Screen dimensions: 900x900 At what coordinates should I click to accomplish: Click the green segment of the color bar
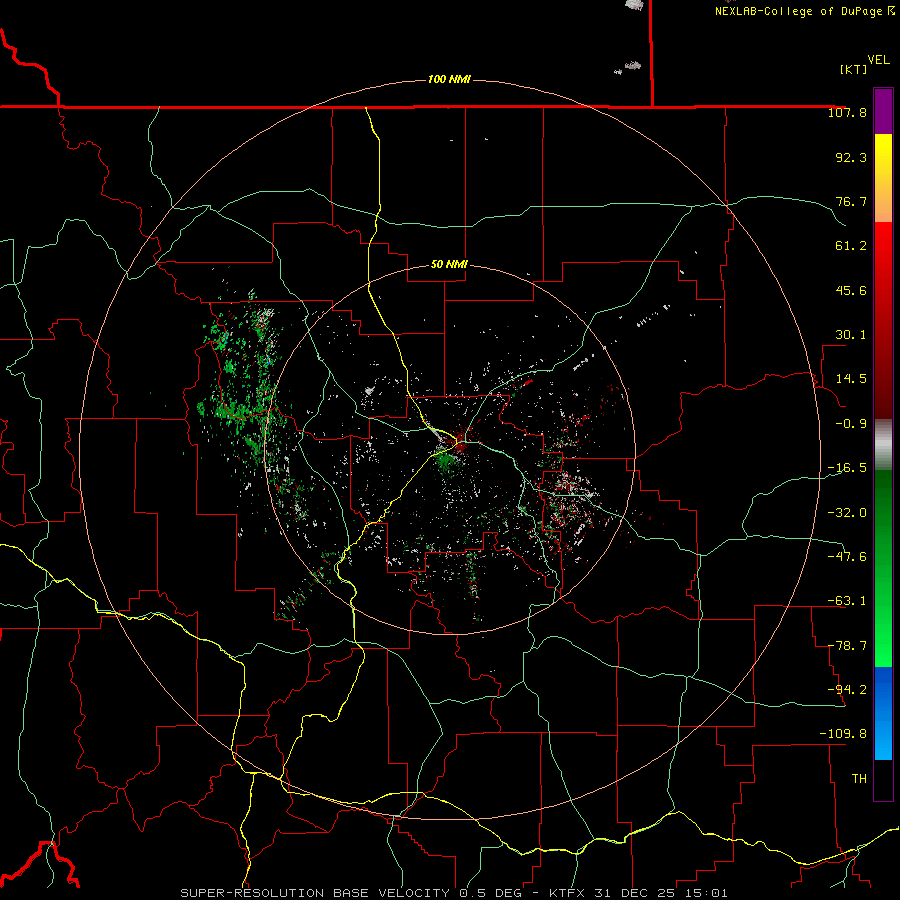[883, 568]
